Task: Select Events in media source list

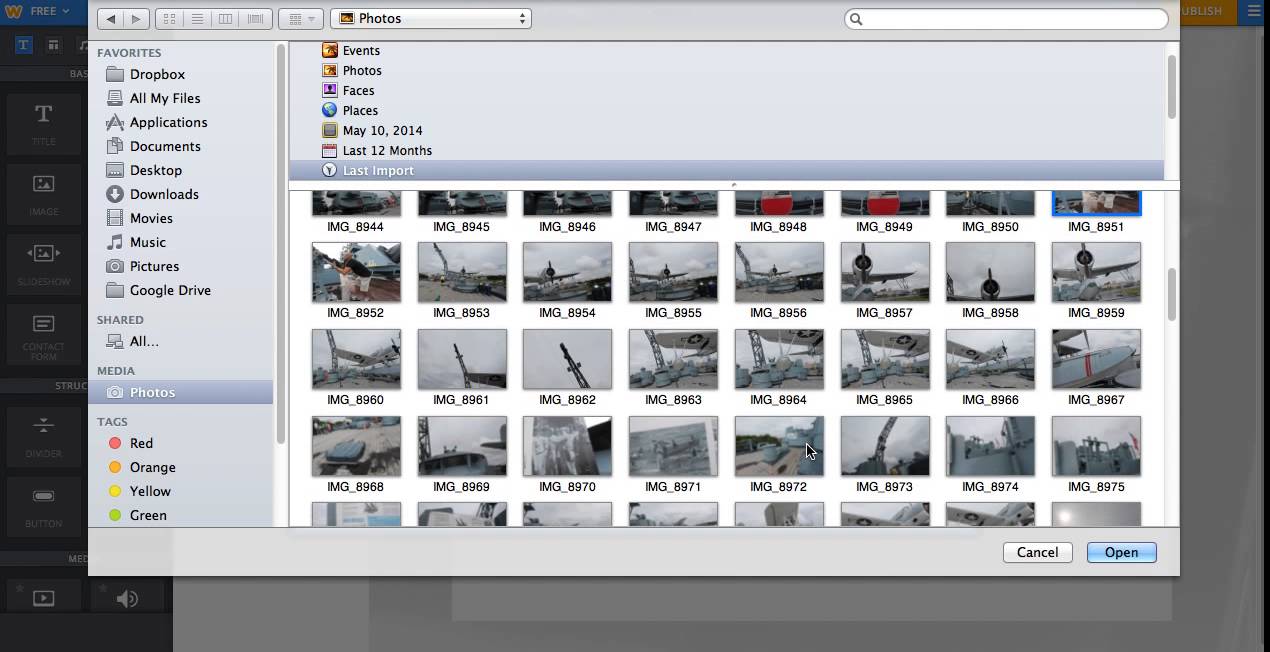Action: click(x=361, y=50)
